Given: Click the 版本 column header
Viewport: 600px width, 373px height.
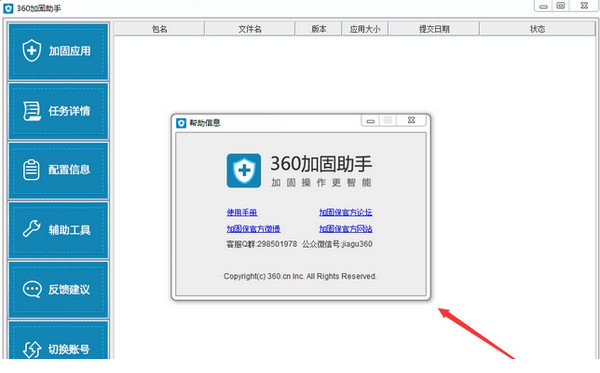Looking at the screenshot, I should click(318, 29).
